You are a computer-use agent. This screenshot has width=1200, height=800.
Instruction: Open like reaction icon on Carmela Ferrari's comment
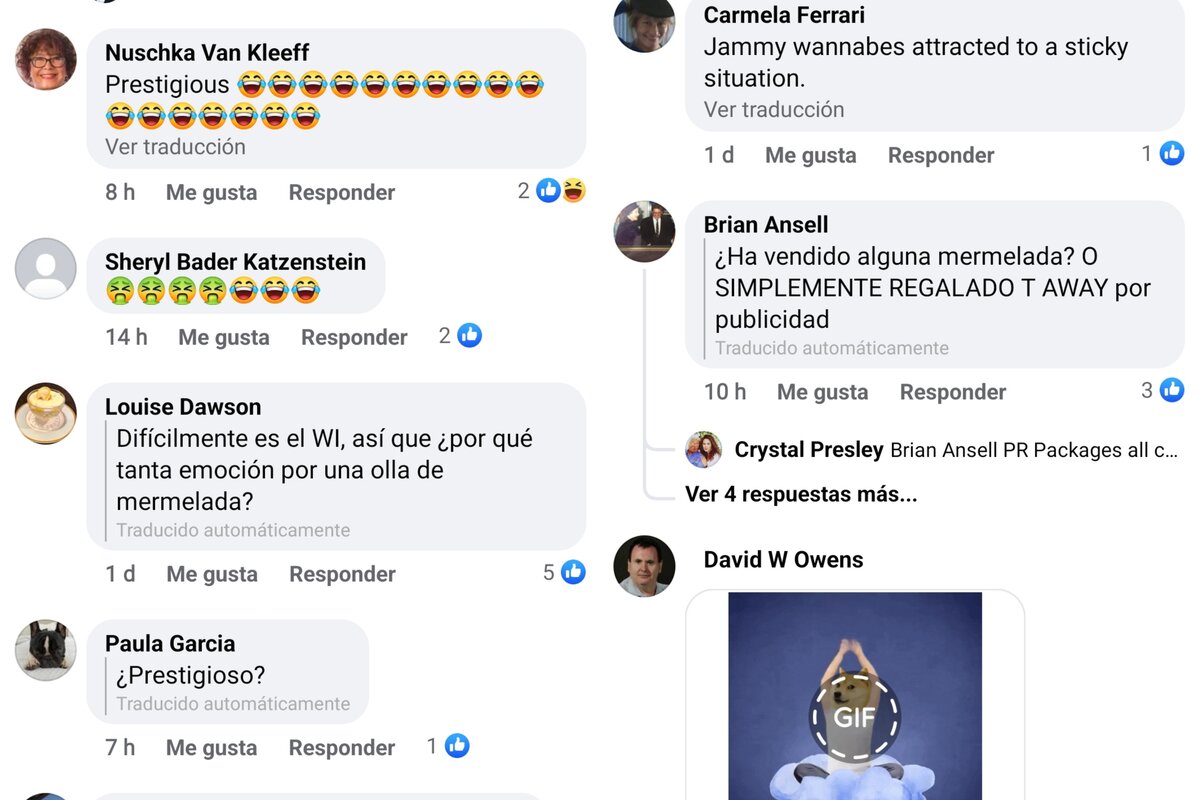(1172, 153)
